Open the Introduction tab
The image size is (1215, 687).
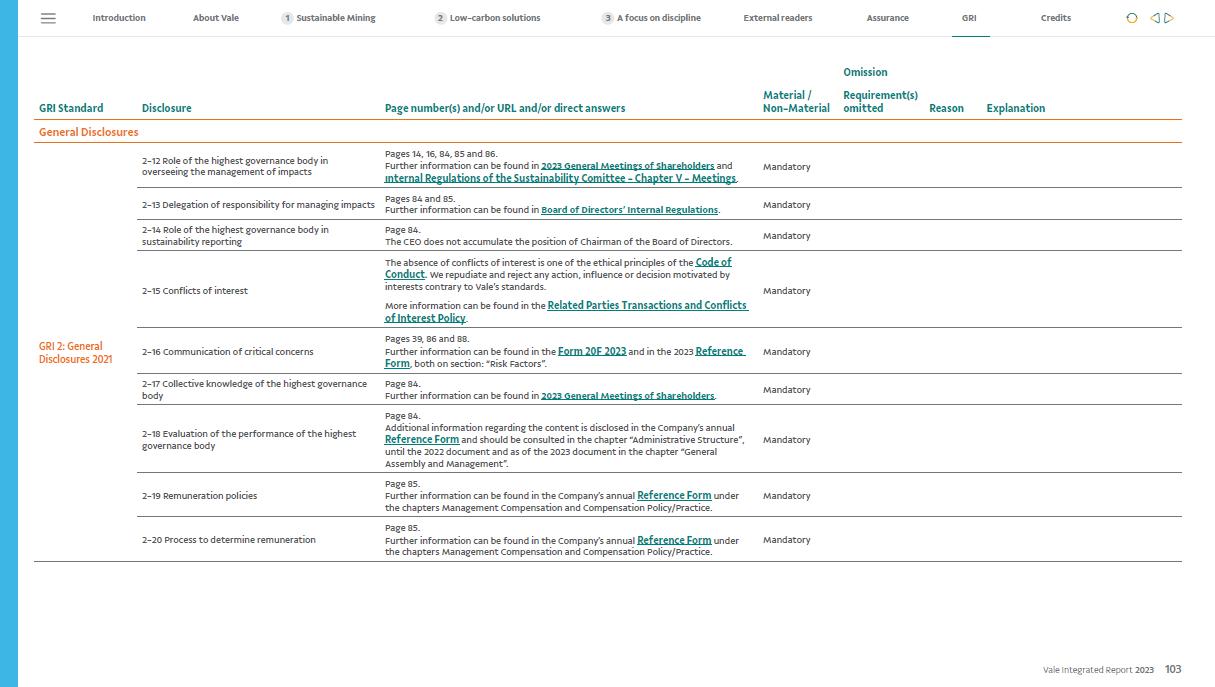(119, 18)
